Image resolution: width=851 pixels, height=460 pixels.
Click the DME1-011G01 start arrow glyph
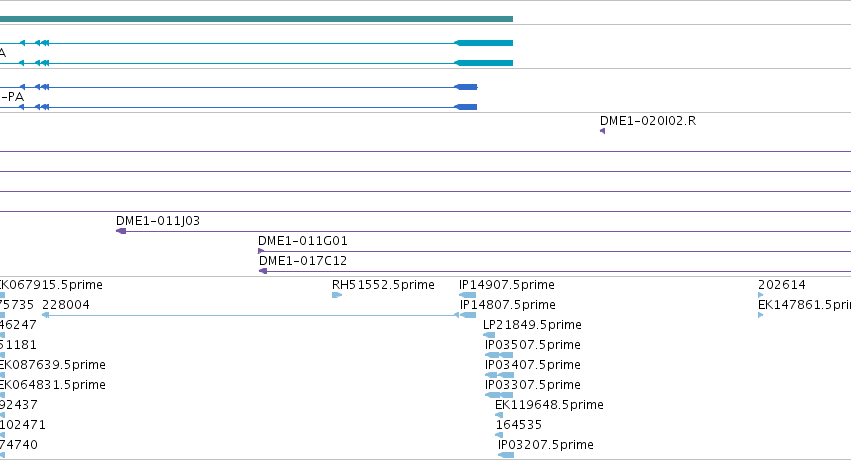coord(261,251)
